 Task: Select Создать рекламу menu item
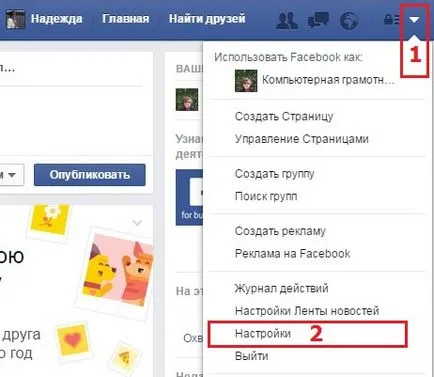click(x=280, y=231)
